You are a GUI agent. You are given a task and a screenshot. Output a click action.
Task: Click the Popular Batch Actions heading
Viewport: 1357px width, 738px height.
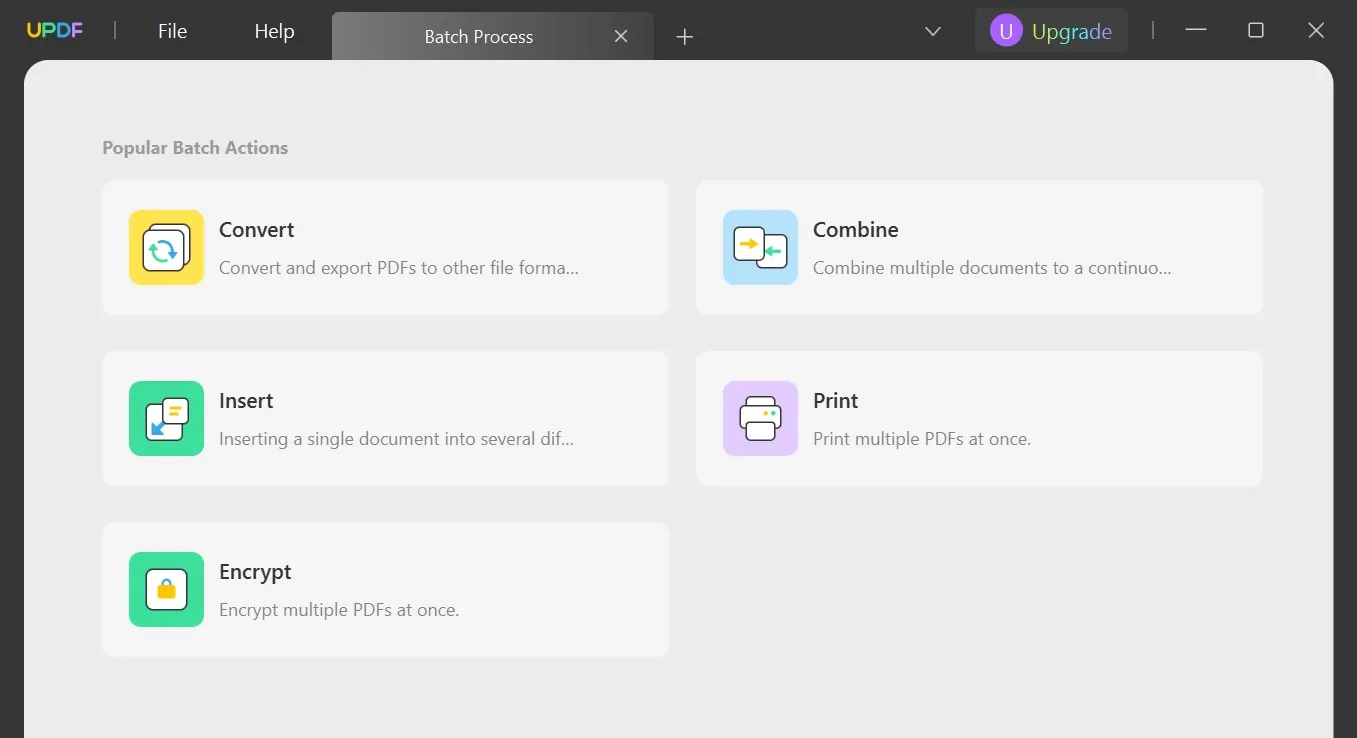(x=194, y=147)
